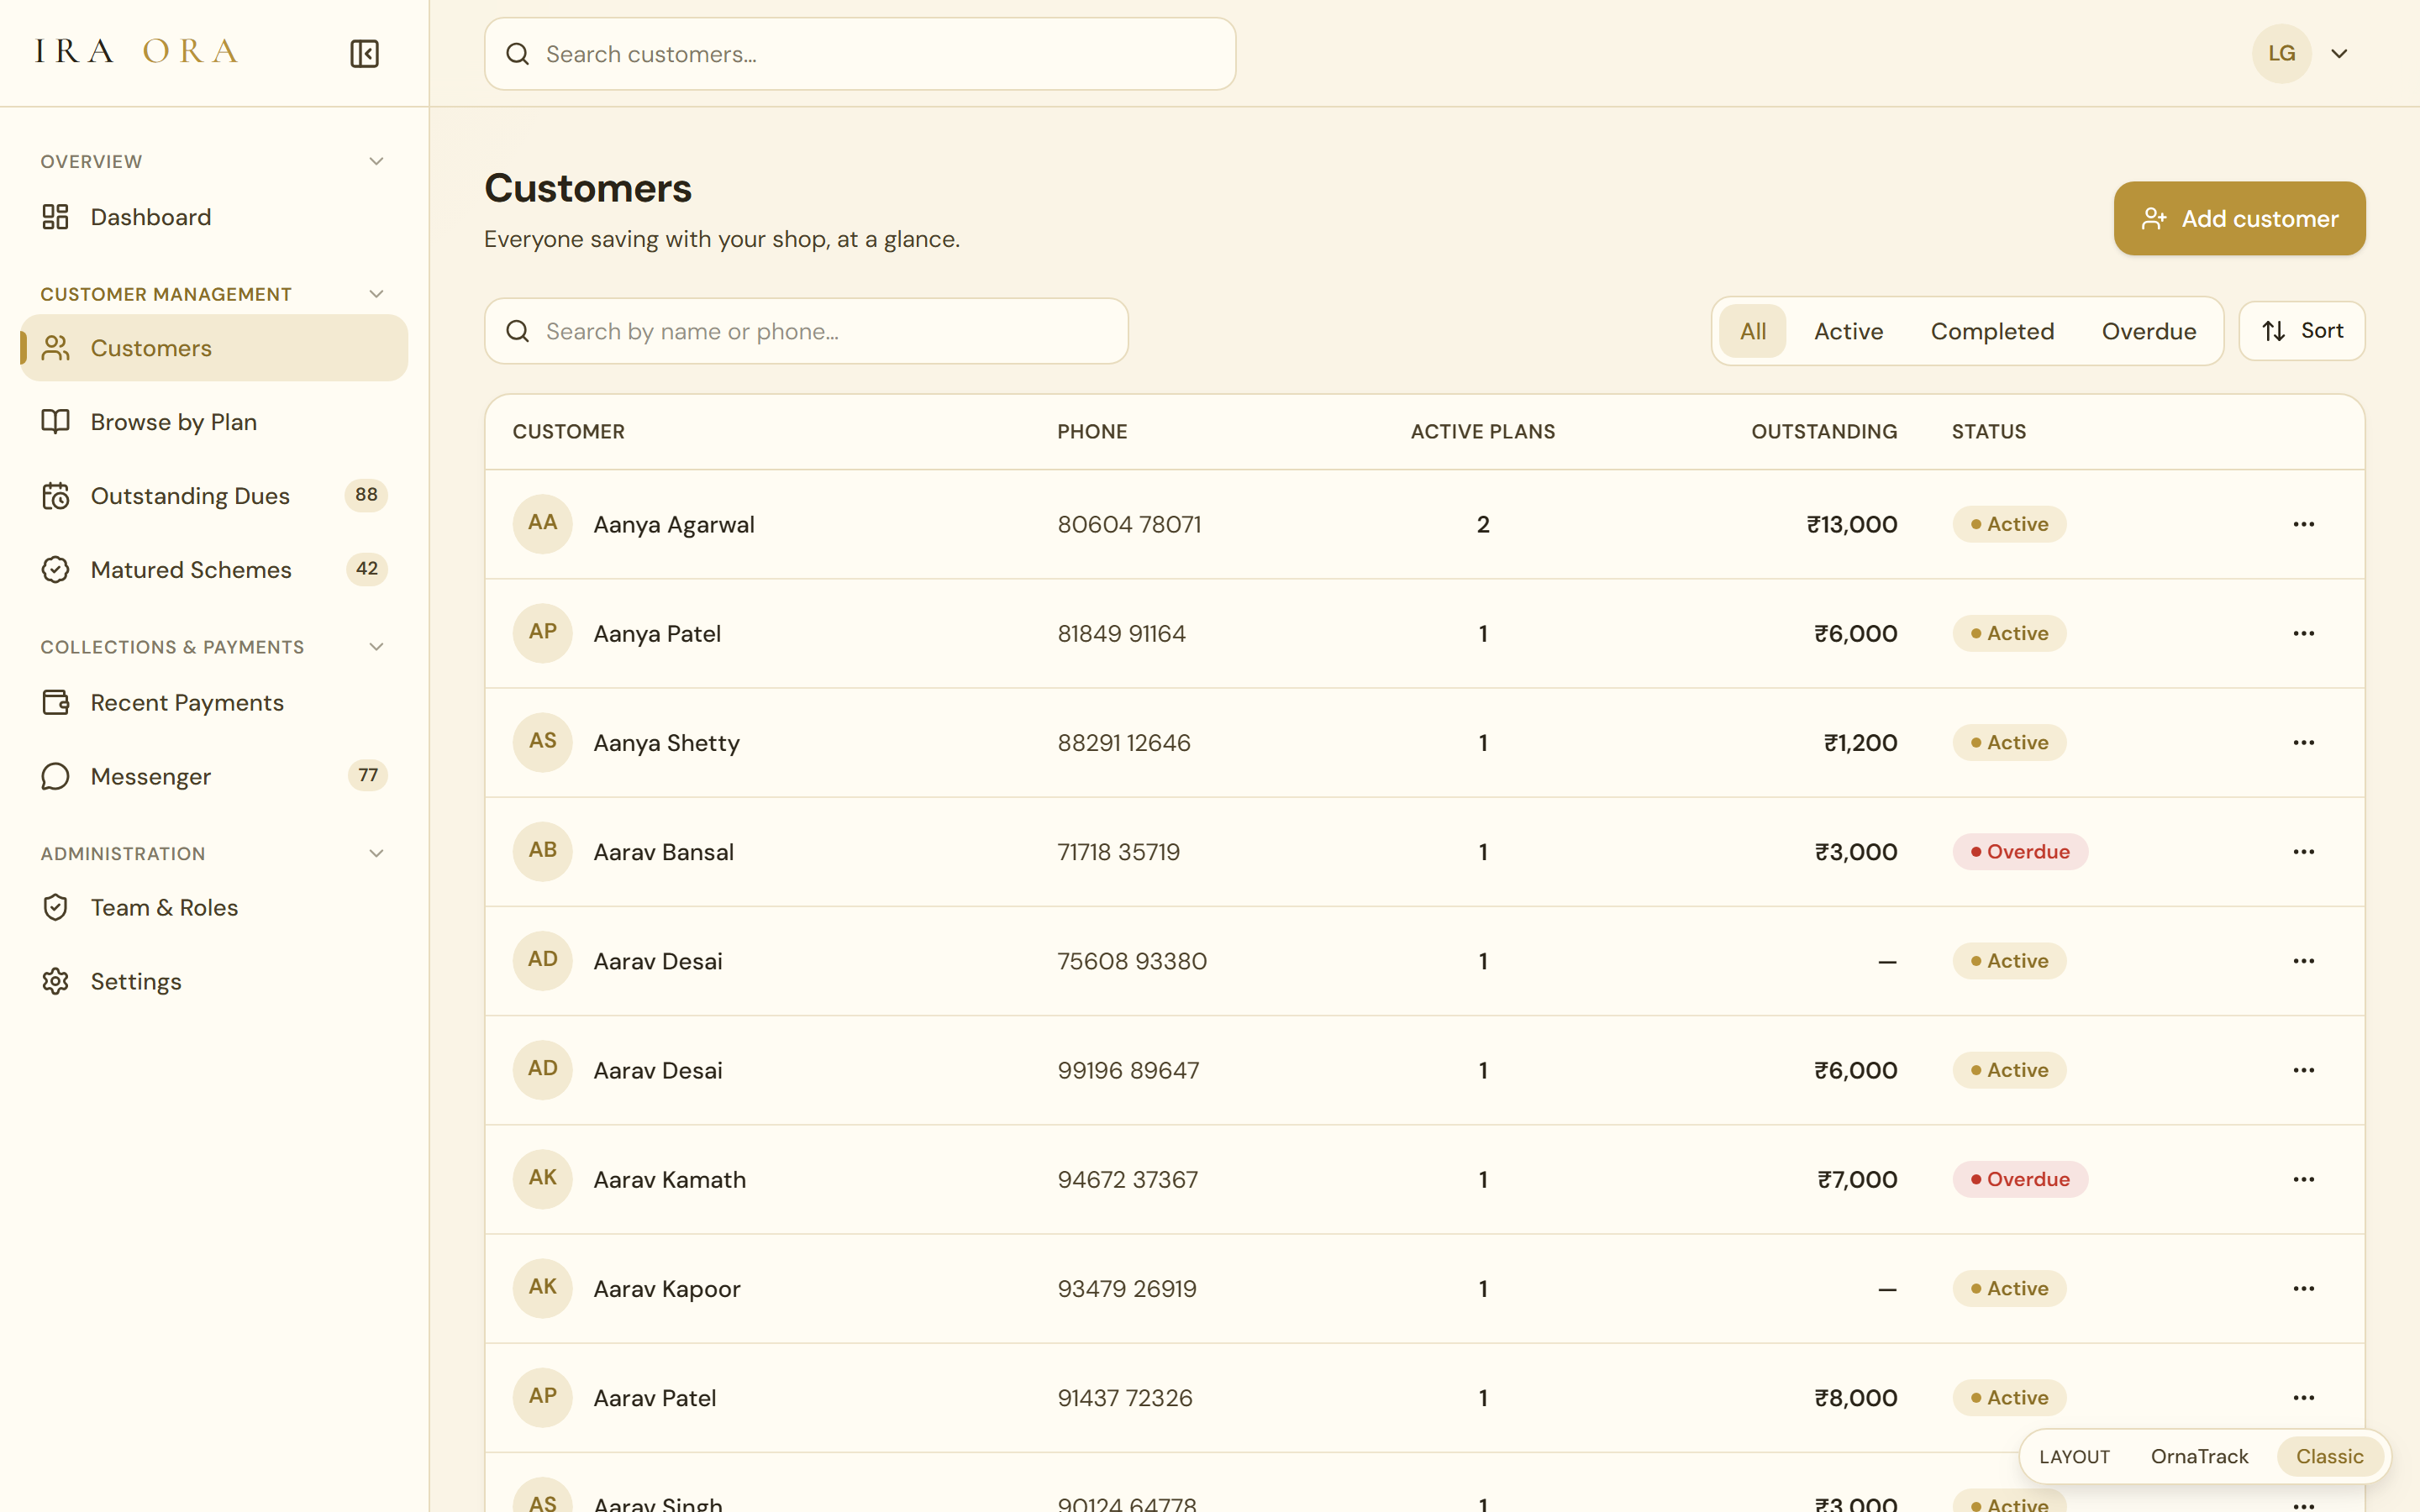Screen dimensions: 2420x1512
Task: Click the Team & Roles shield icon
Action: (55, 908)
